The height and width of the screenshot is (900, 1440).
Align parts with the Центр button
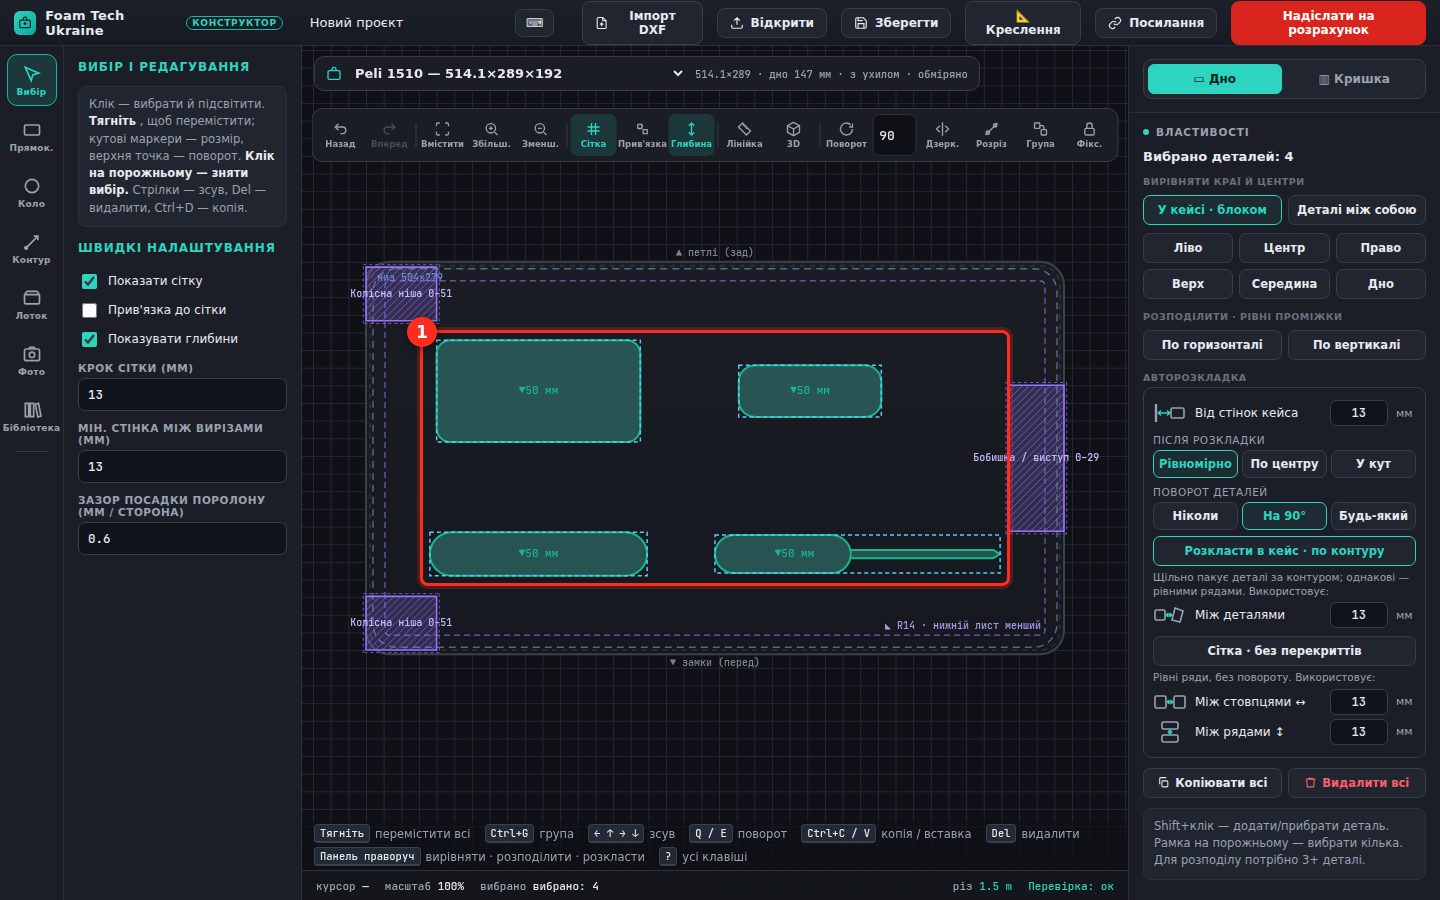point(1284,248)
